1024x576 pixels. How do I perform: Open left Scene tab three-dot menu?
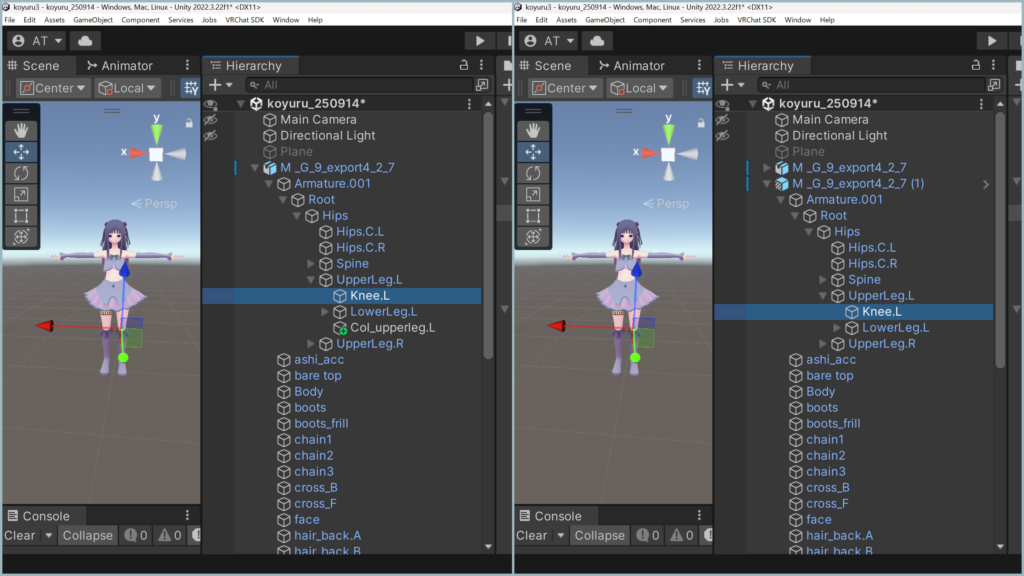click(187, 65)
